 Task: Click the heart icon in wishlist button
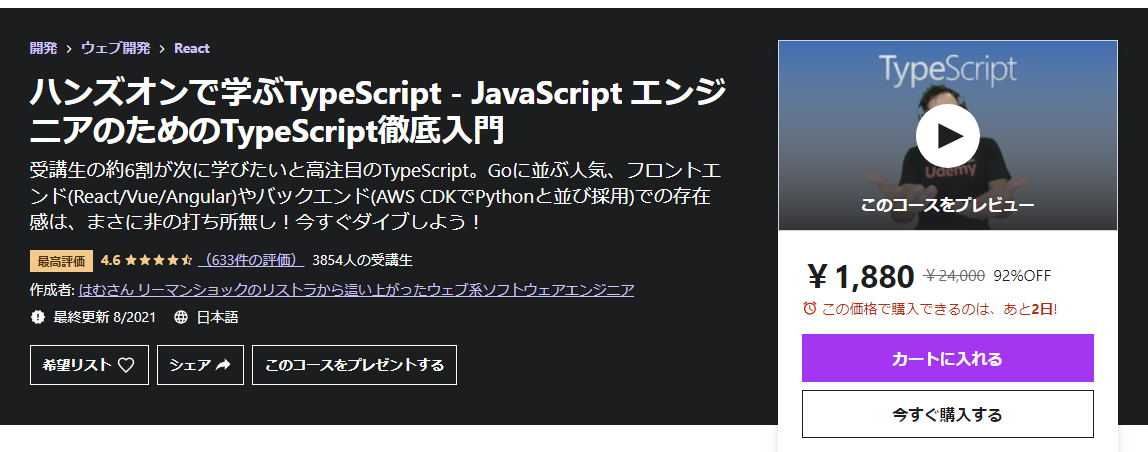pyautogui.click(x=126, y=365)
